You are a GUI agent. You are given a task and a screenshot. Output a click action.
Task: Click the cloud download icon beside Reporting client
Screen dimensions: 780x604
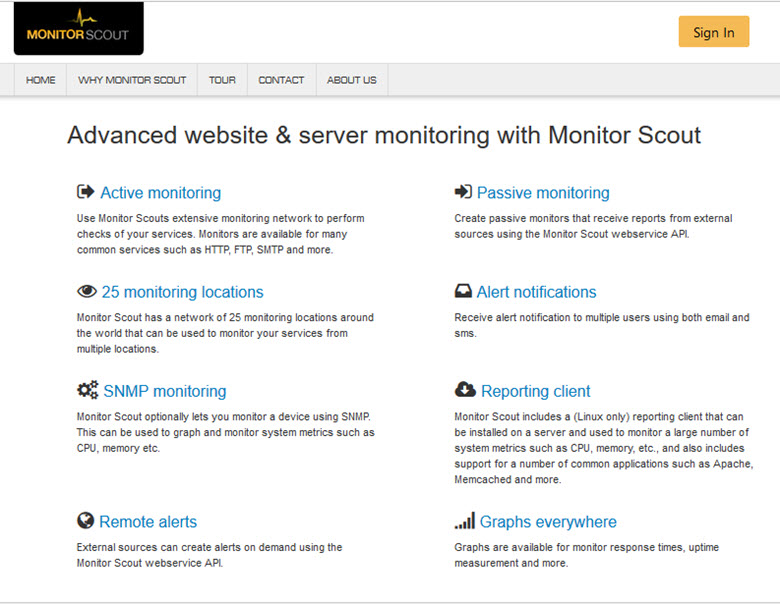tap(465, 390)
